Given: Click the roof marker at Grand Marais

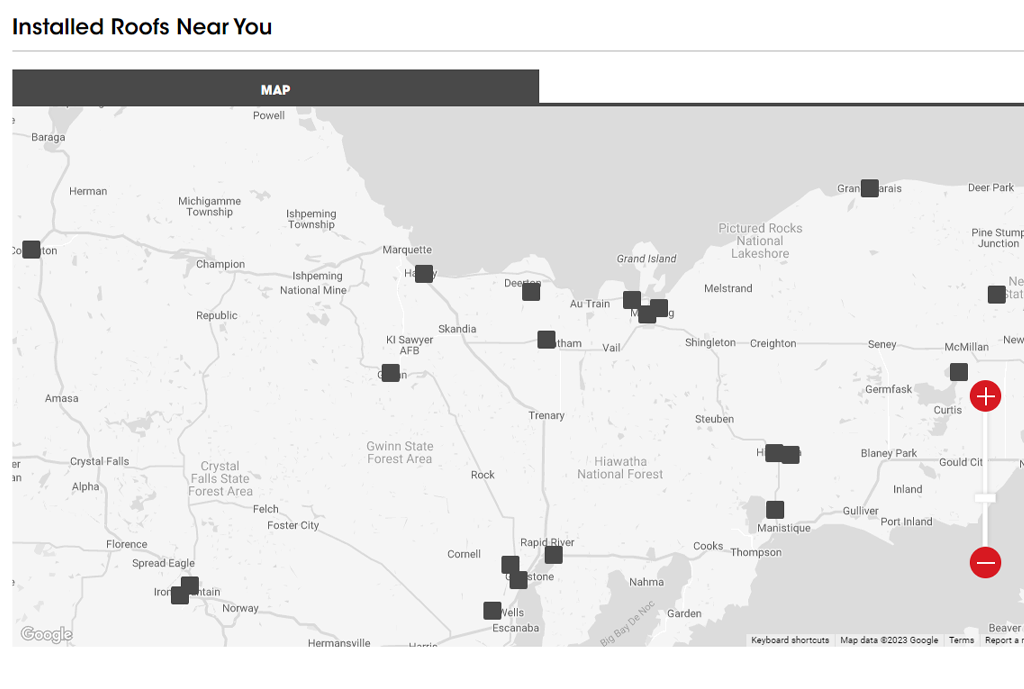Looking at the screenshot, I should point(870,188).
